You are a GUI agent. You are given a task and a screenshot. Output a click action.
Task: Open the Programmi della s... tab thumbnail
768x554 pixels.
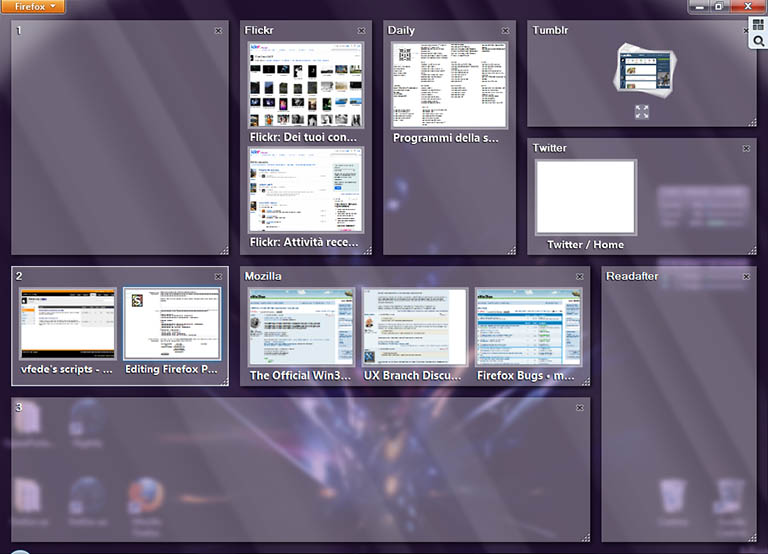[x=449, y=85]
